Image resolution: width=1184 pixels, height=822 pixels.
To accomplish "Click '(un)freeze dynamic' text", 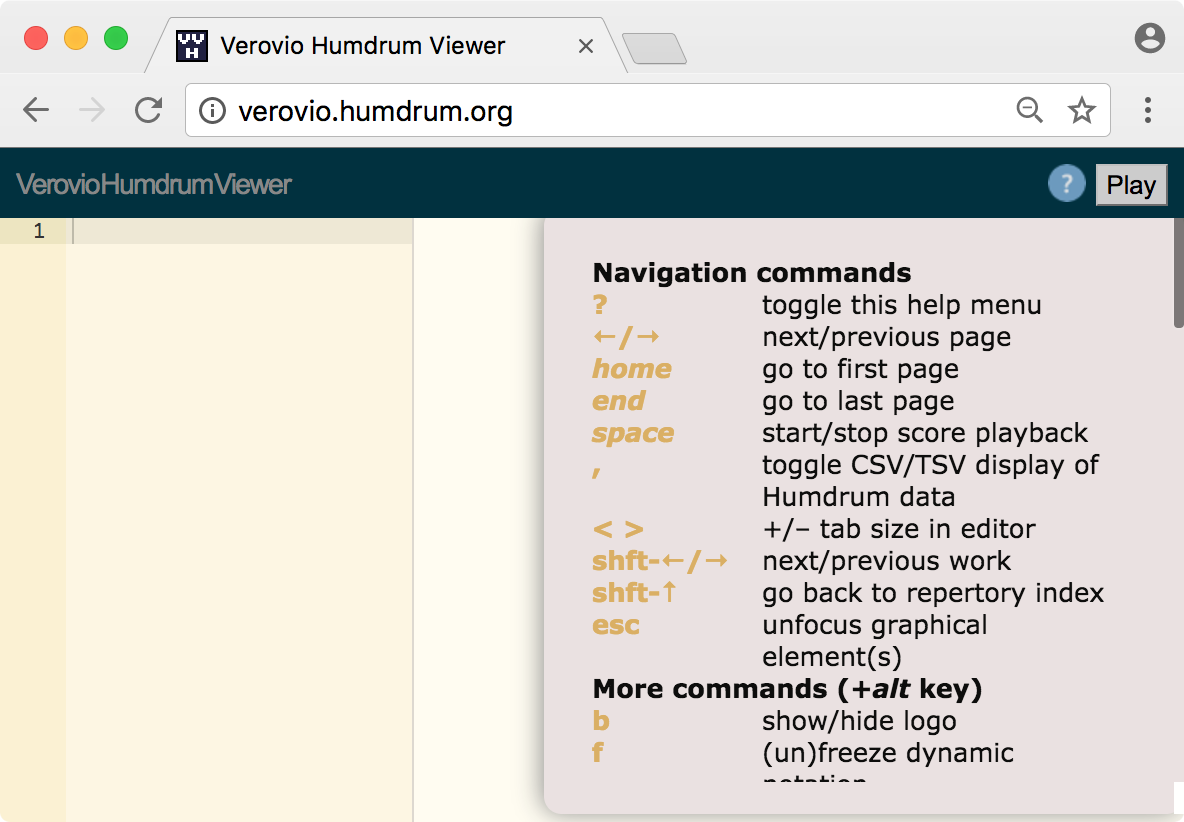I will click(x=888, y=753).
